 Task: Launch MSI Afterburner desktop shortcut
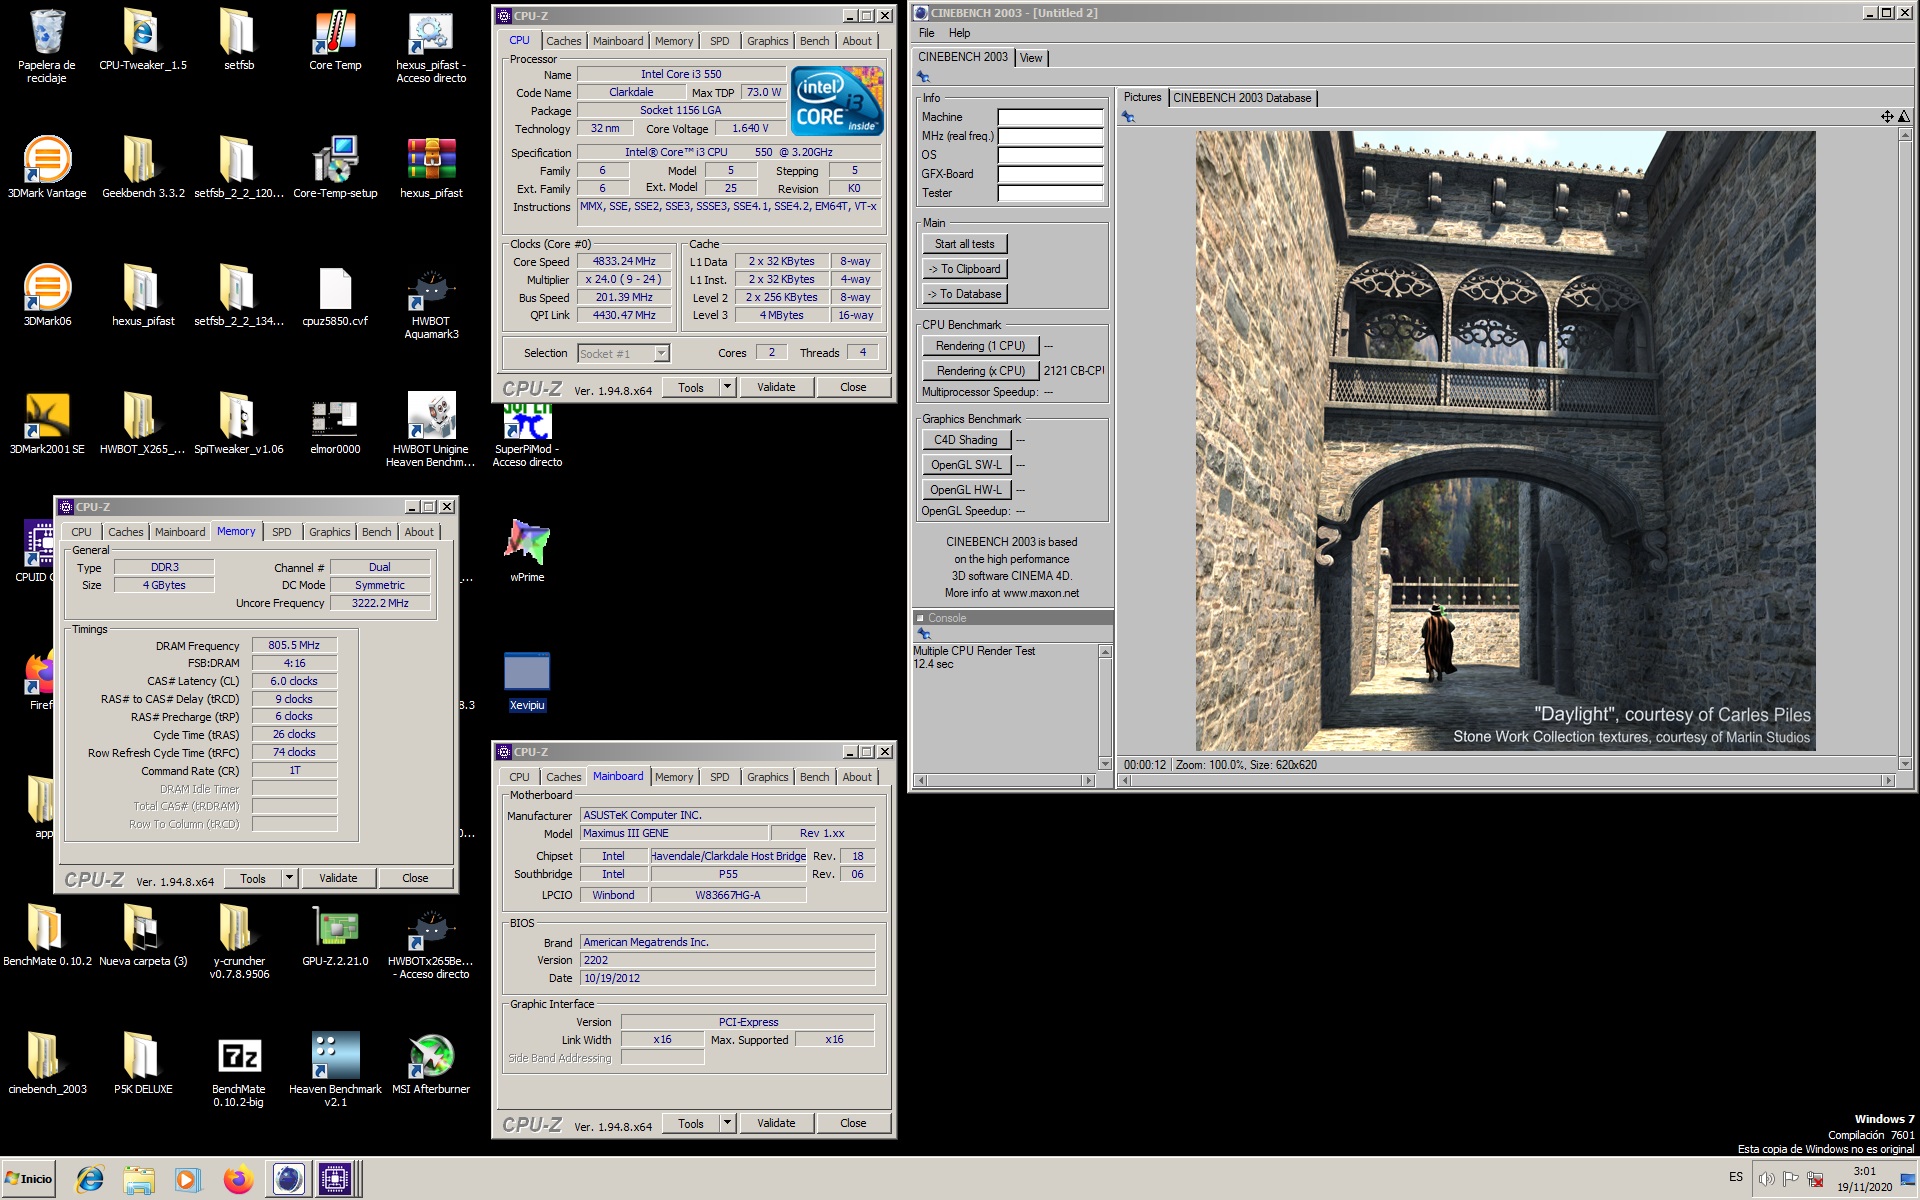pos(431,1063)
